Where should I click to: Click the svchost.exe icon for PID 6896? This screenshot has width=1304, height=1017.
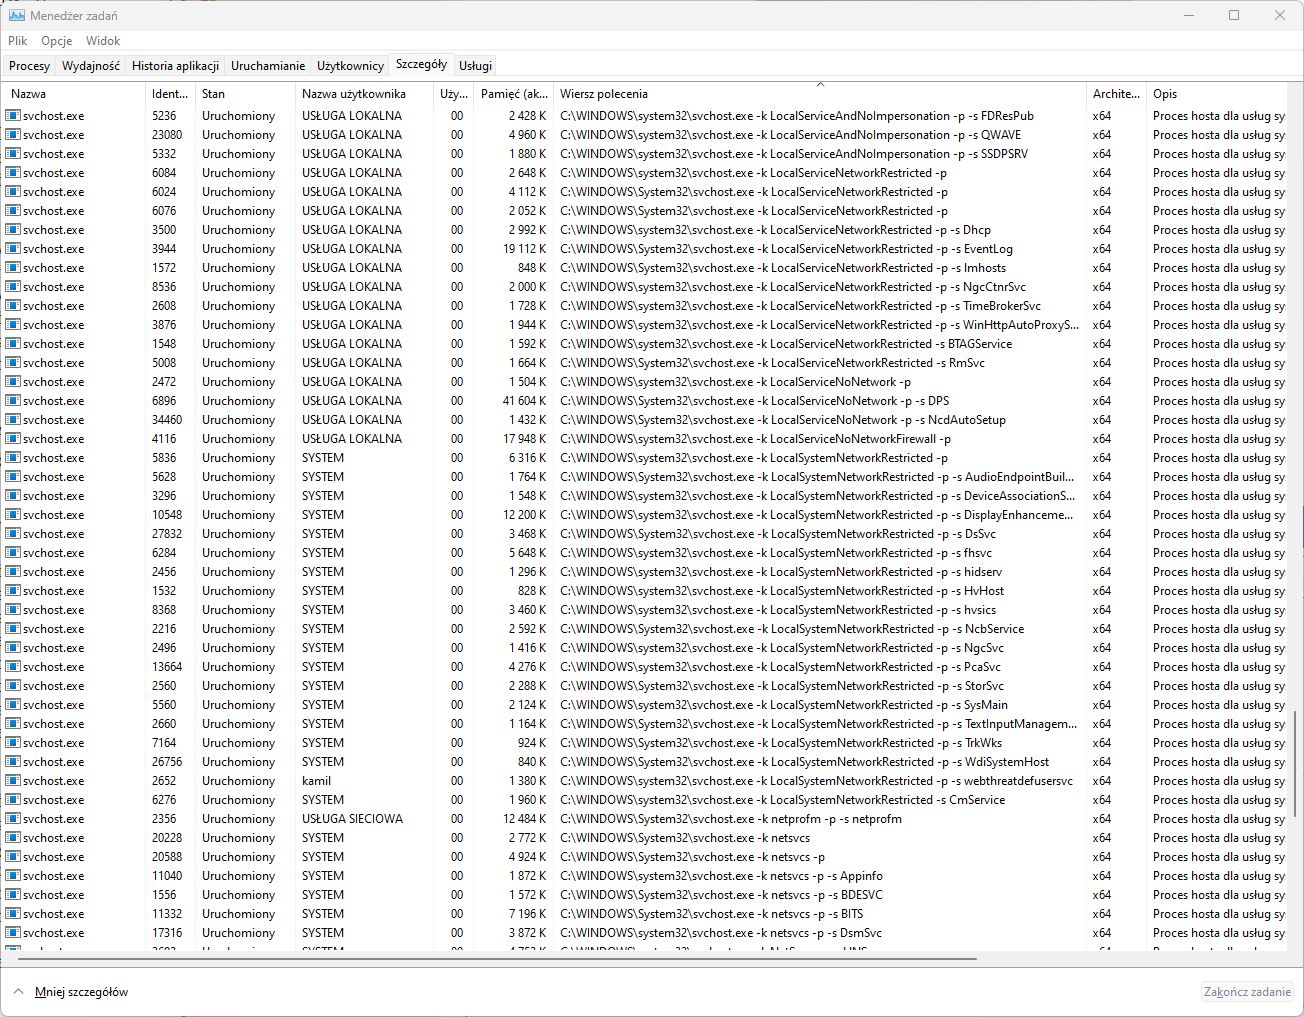[x=13, y=401]
